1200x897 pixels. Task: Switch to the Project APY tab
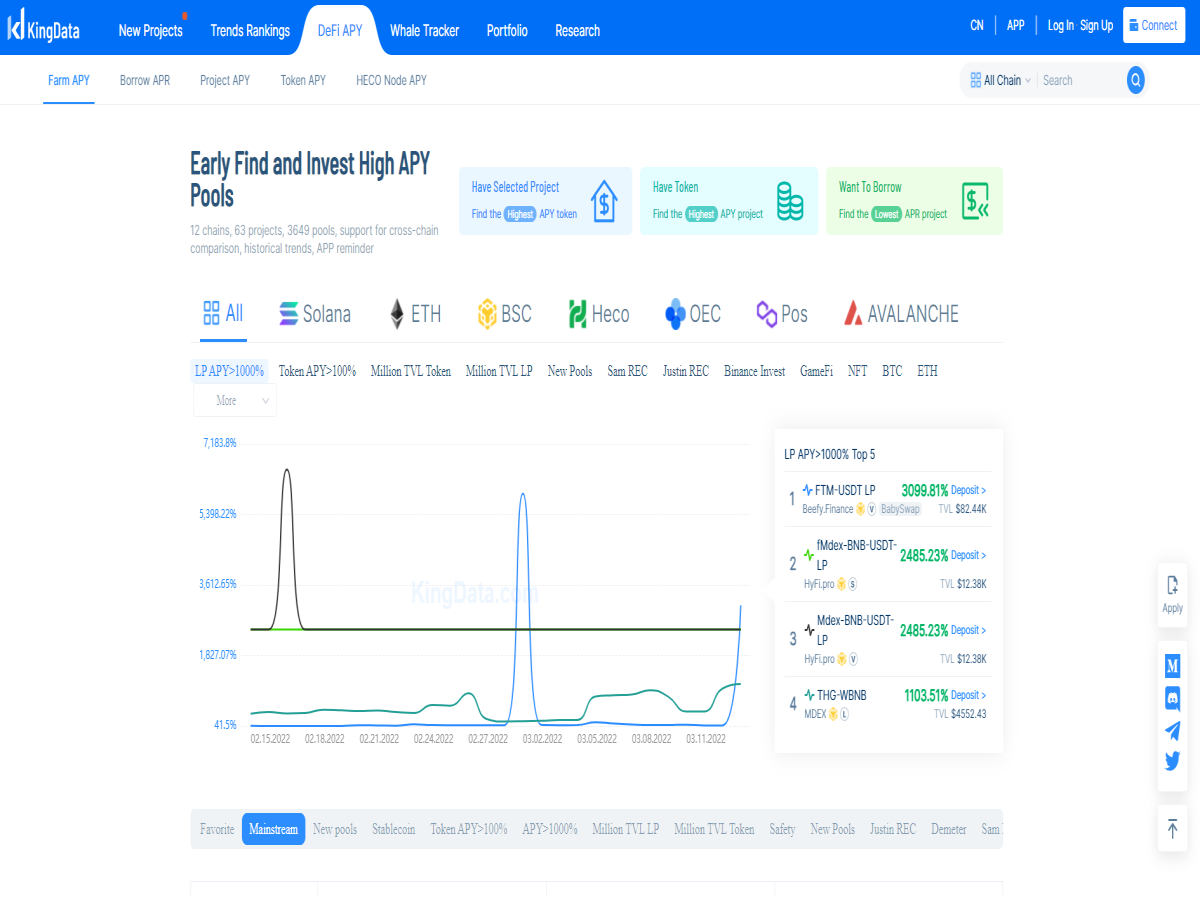(225, 80)
